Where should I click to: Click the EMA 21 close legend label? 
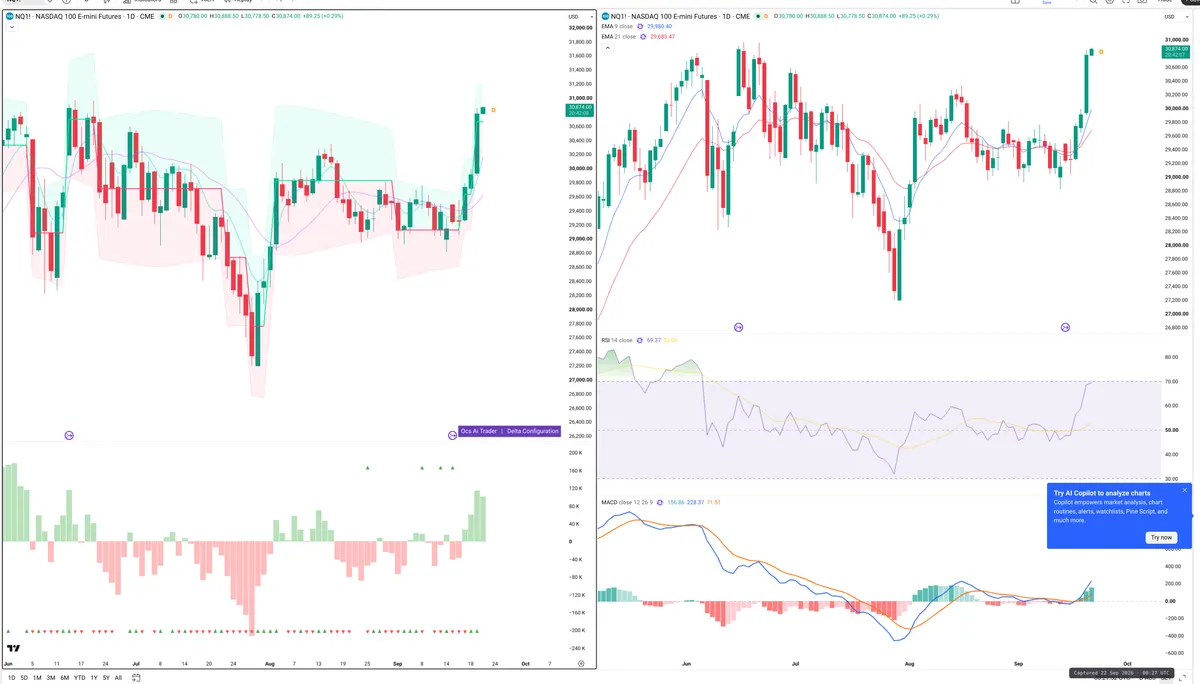click(x=618, y=37)
